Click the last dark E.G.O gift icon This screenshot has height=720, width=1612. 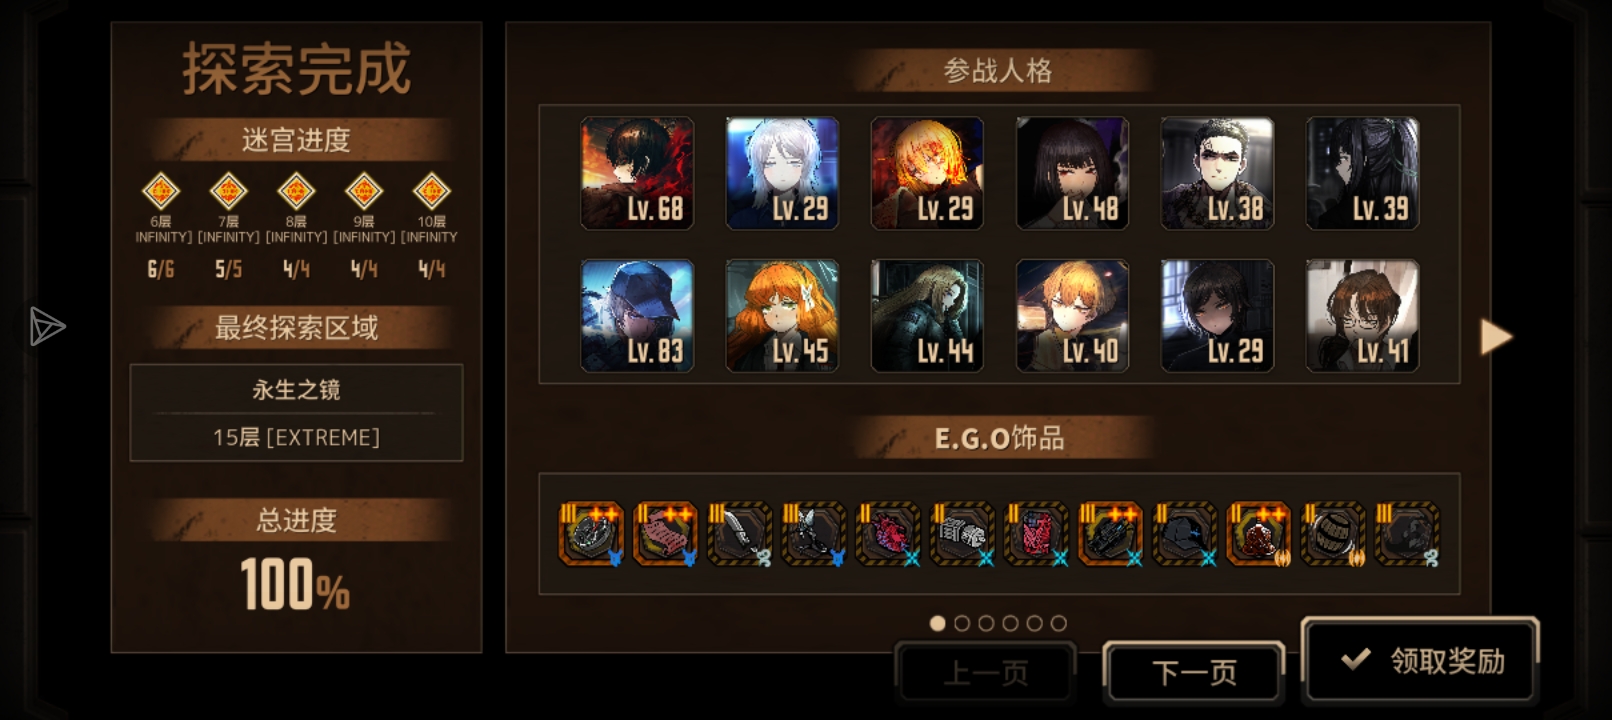click(1406, 534)
